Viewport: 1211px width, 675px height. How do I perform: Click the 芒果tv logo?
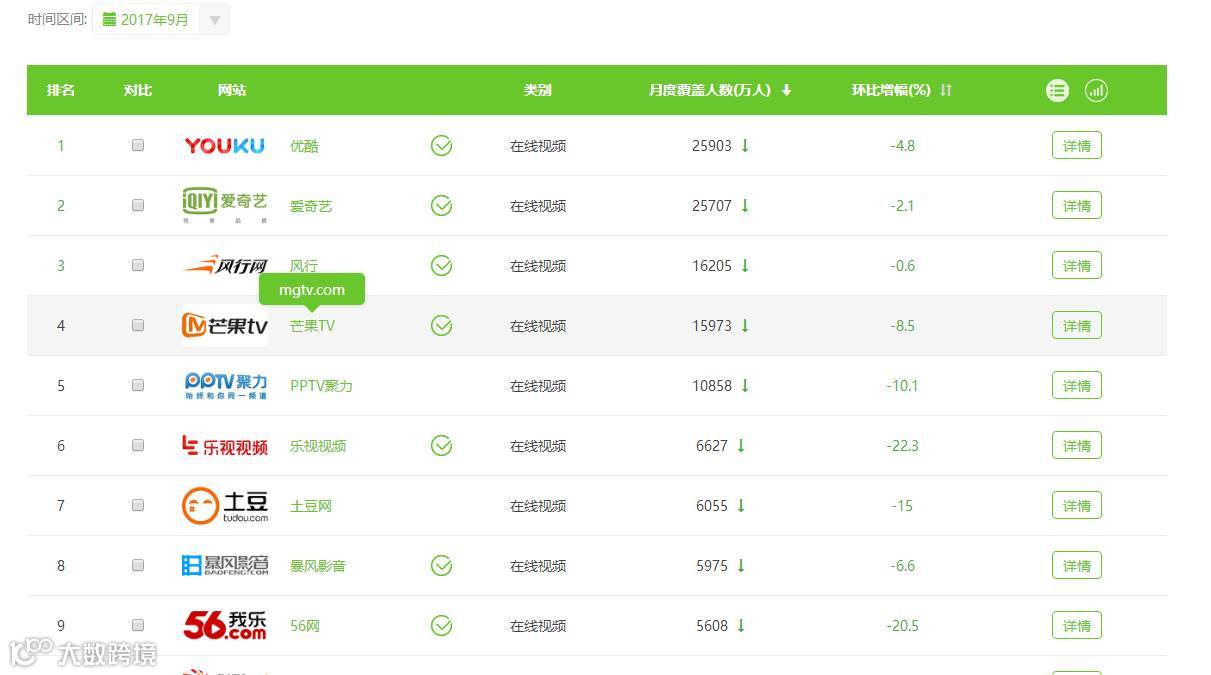(x=225, y=326)
